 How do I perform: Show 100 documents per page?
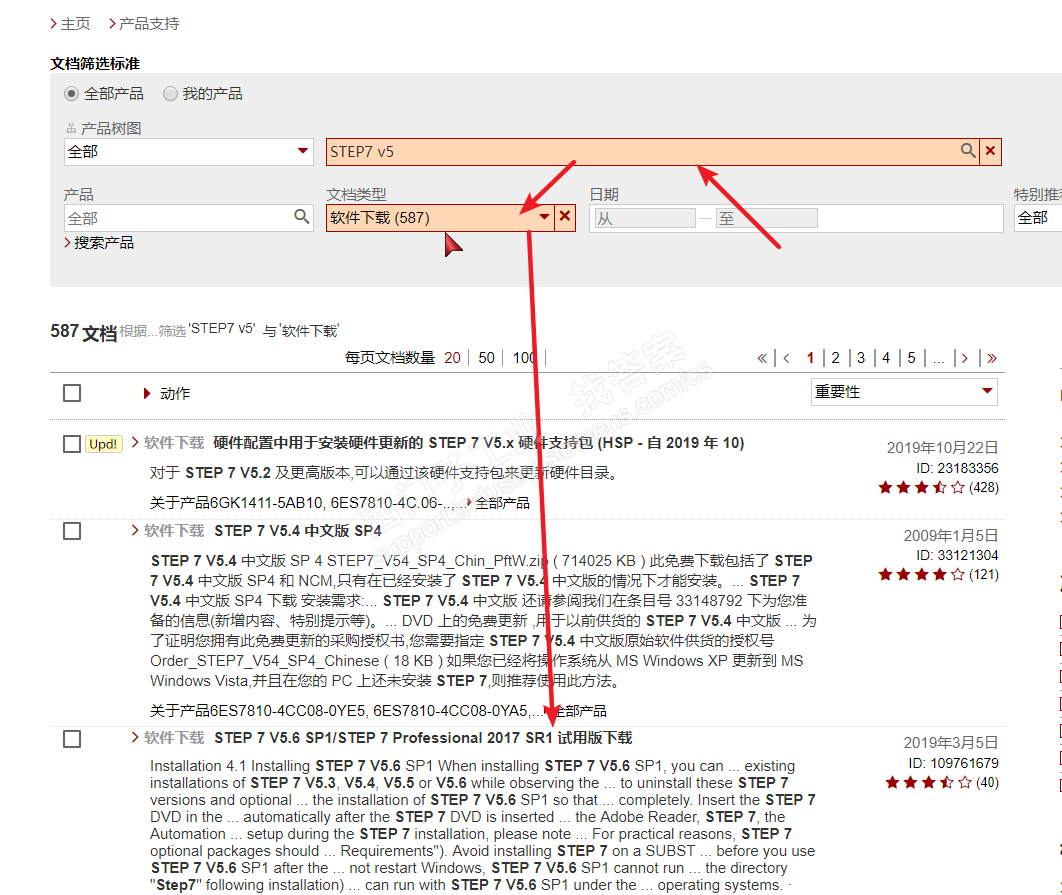524,358
